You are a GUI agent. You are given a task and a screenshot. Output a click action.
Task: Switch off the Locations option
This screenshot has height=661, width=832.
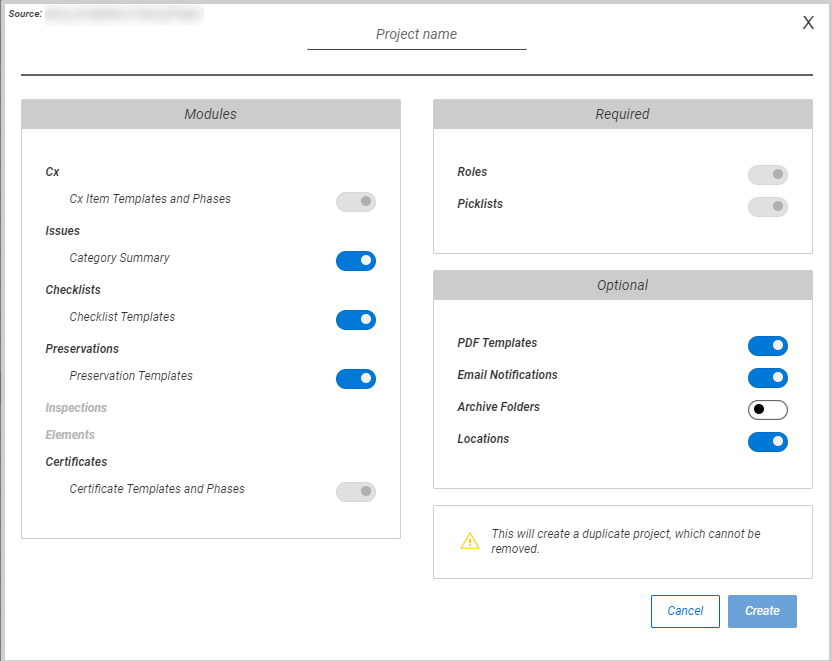767,442
